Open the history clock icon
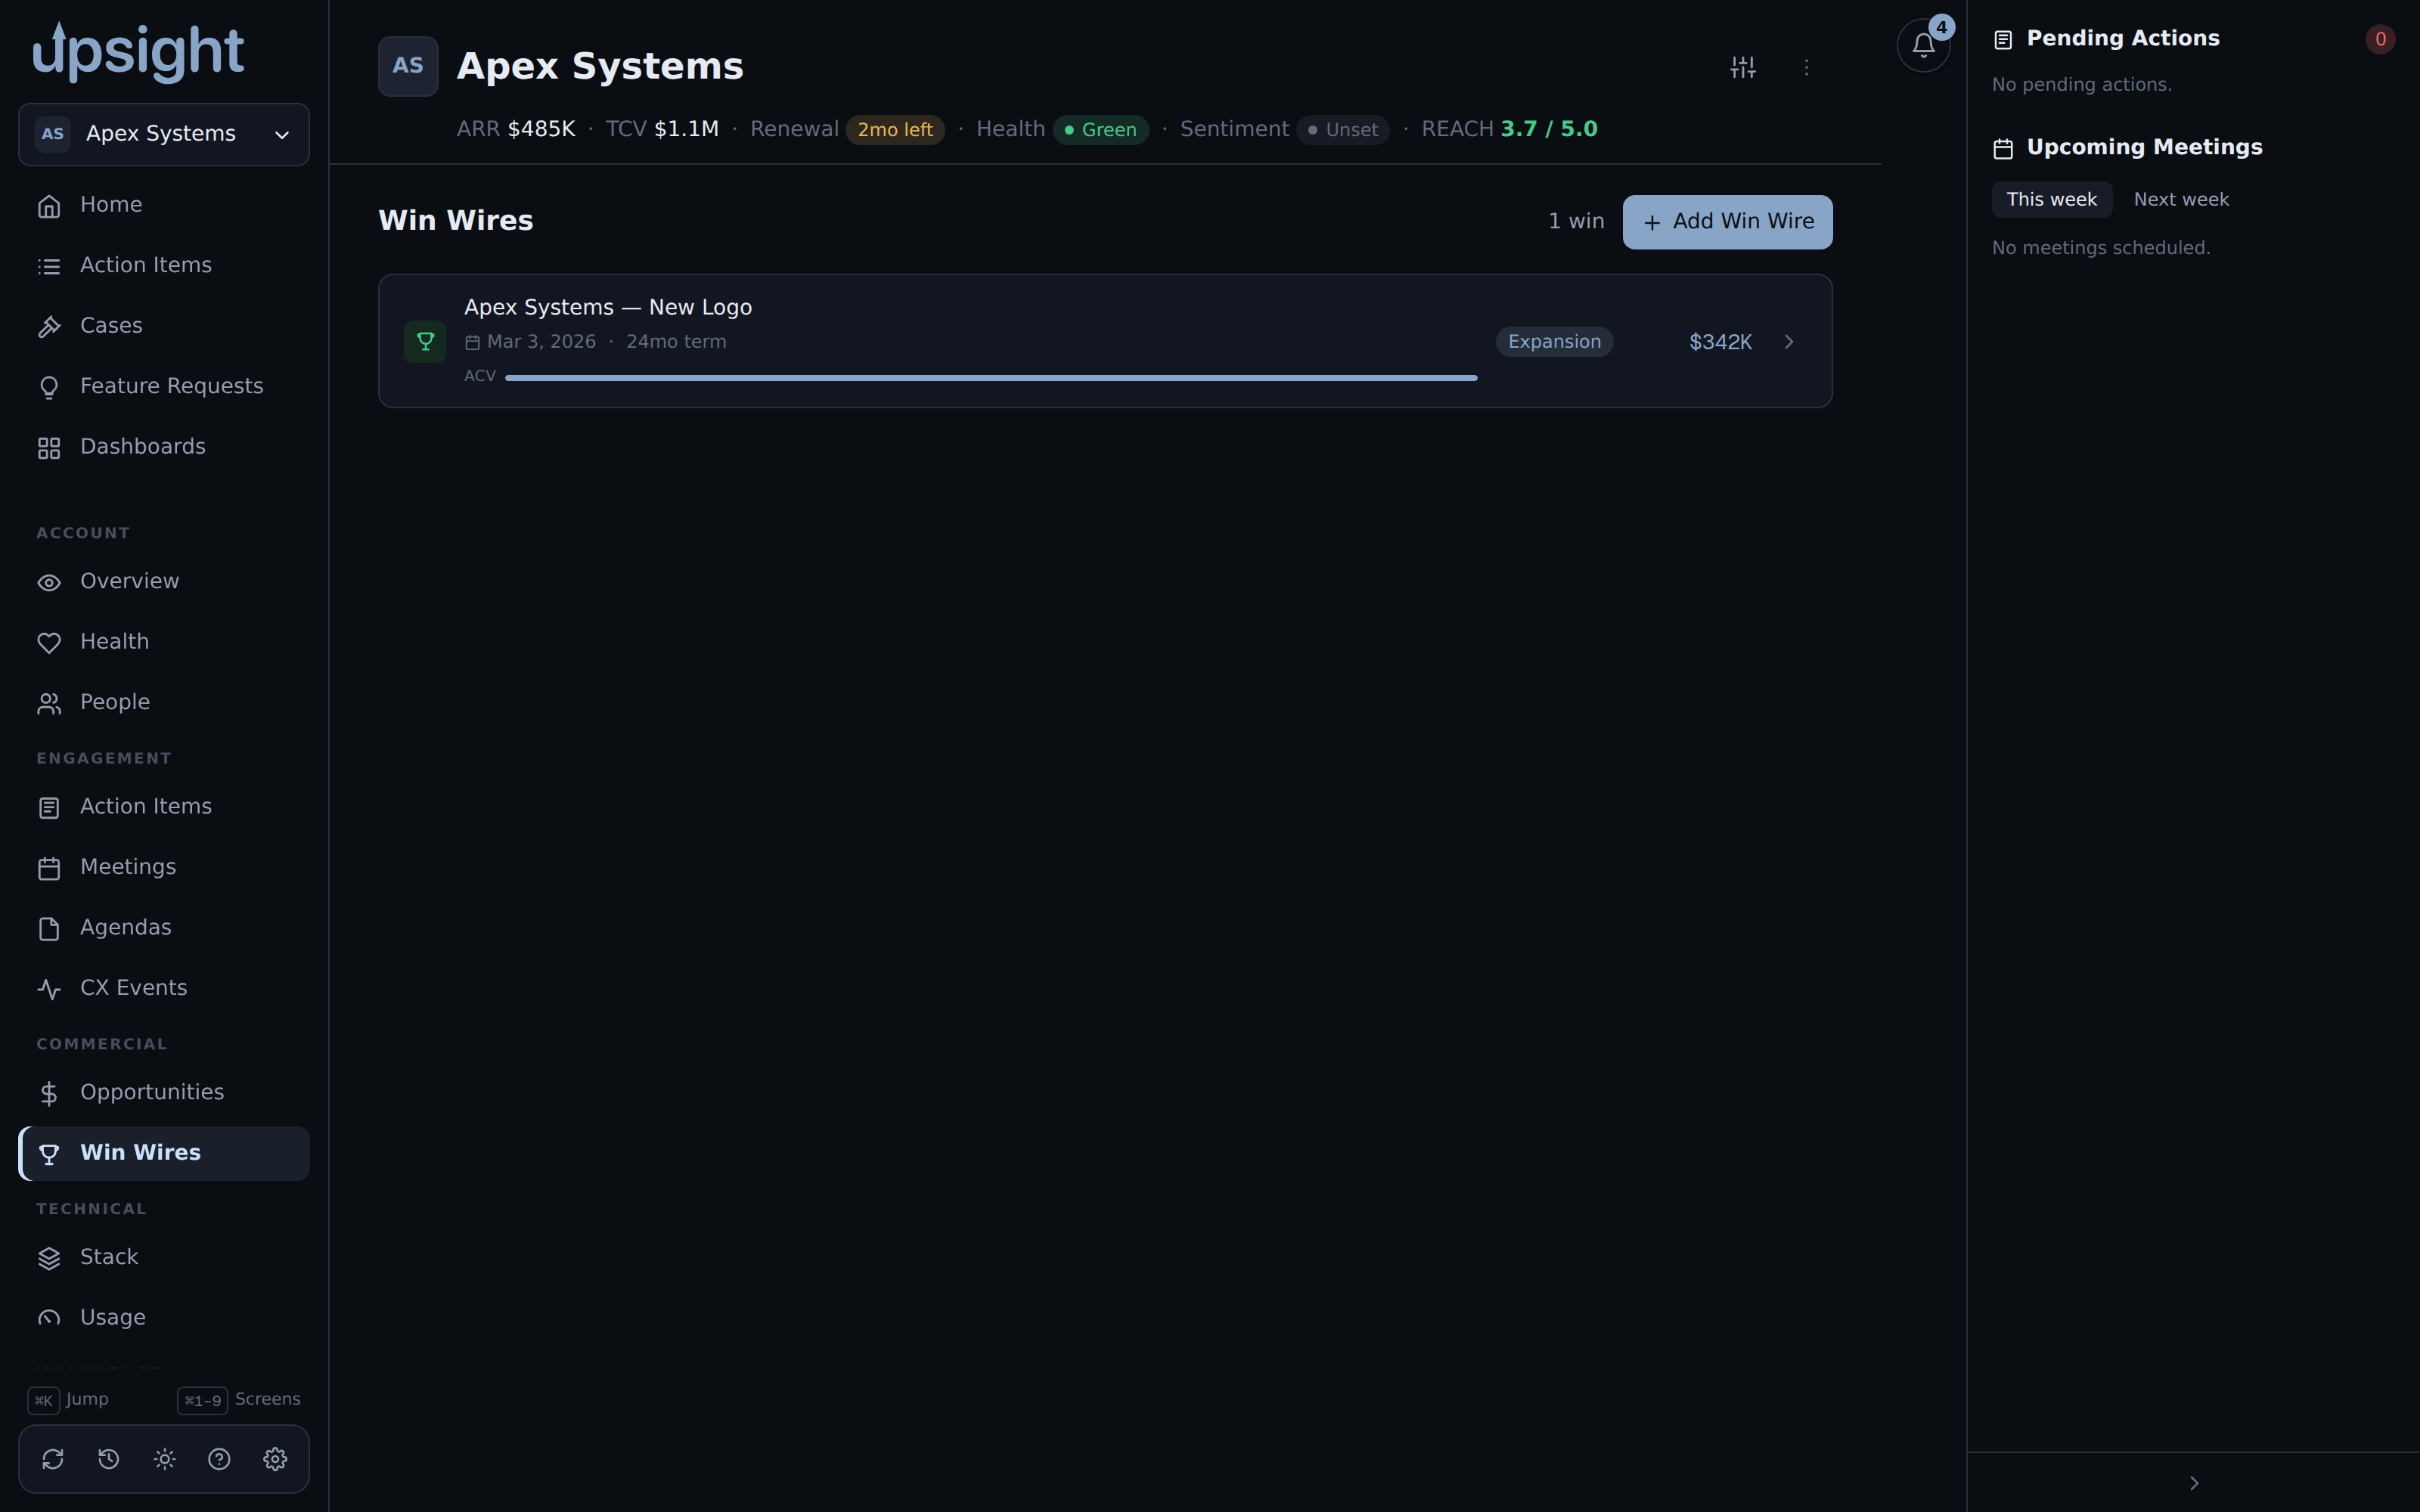The height and width of the screenshot is (1512, 2420). [109, 1459]
